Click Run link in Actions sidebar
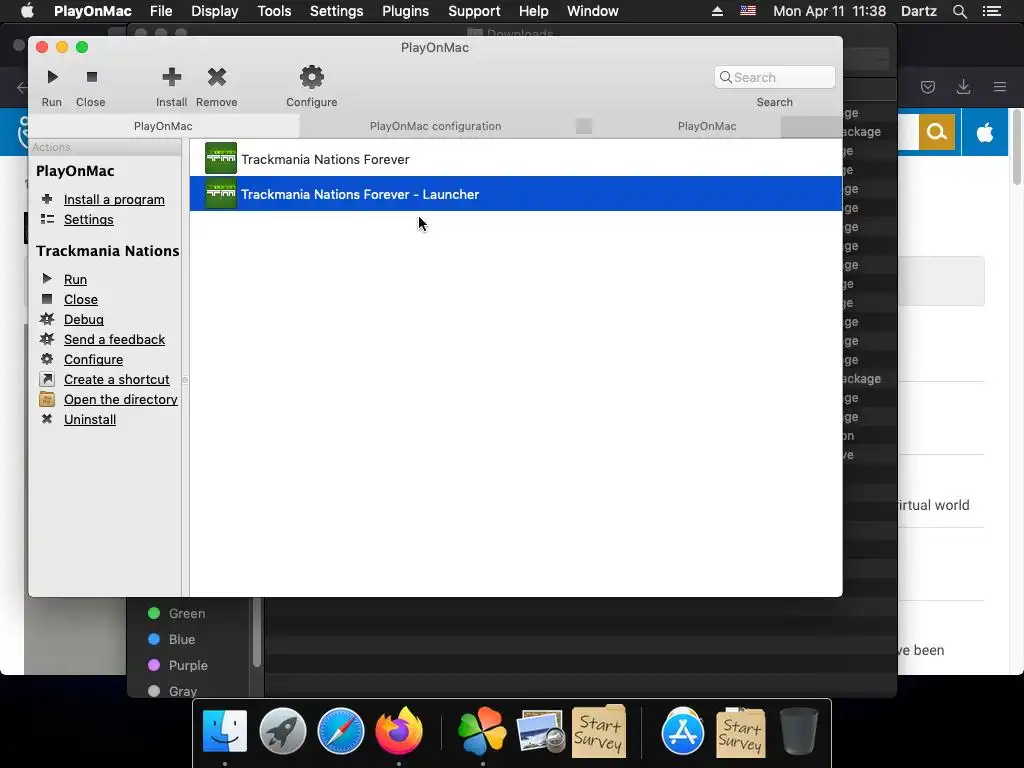The image size is (1024, 768). (75, 279)
